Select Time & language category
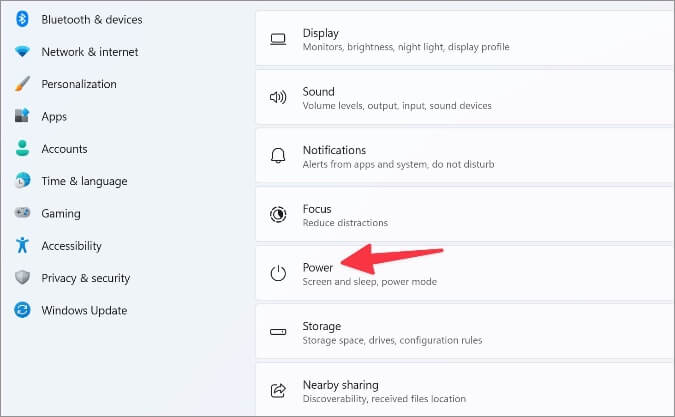Image resolution: width=675 pixels, height=417 pixels. 84,181
